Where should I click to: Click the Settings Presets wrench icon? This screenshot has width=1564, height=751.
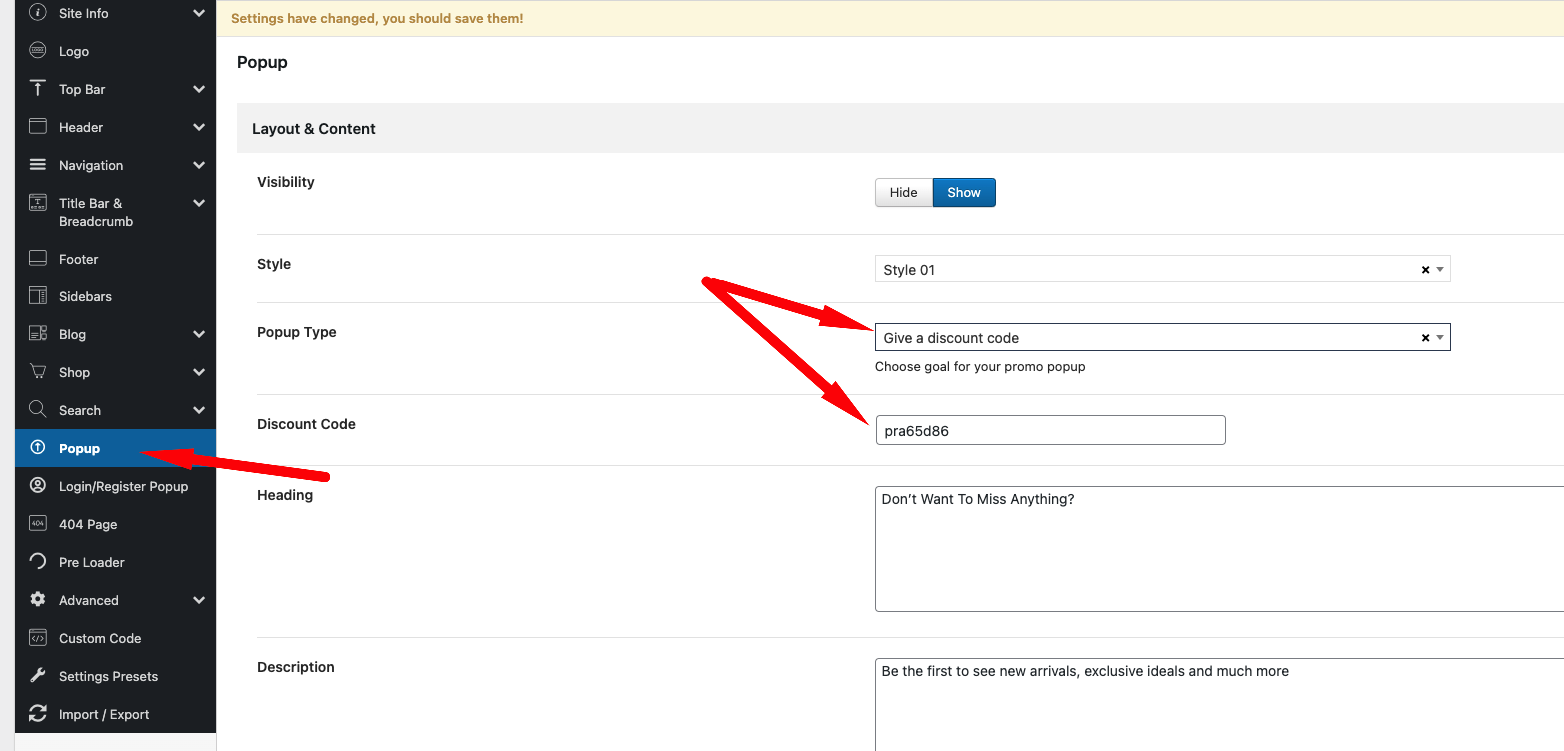(x=38, y=676)
